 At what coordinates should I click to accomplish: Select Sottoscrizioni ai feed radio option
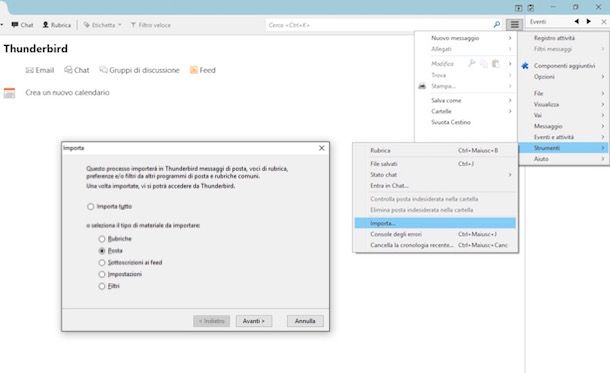(x=102, y=263)
